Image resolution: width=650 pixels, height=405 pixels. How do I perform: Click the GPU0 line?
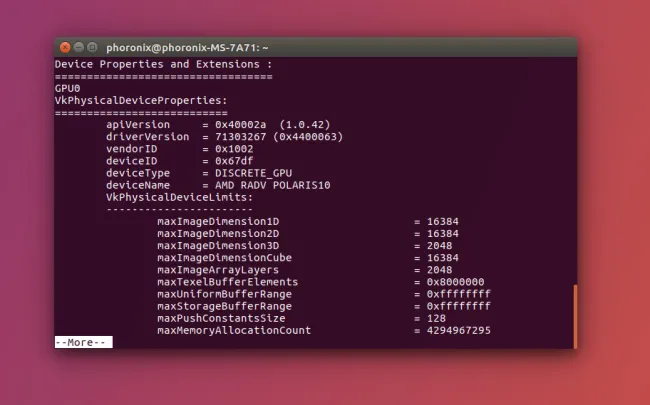click(x=67, y=87)
